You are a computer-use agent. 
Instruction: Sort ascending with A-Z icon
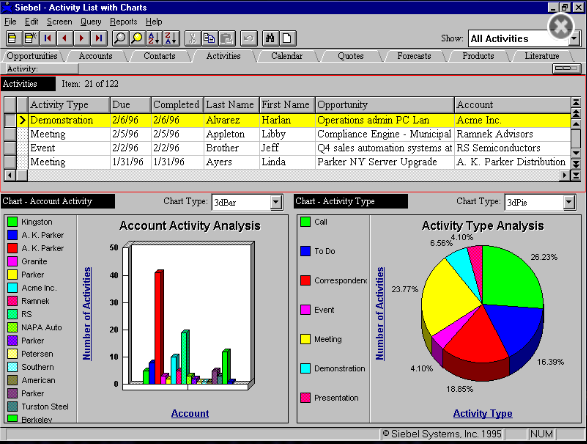pos(154,38)
